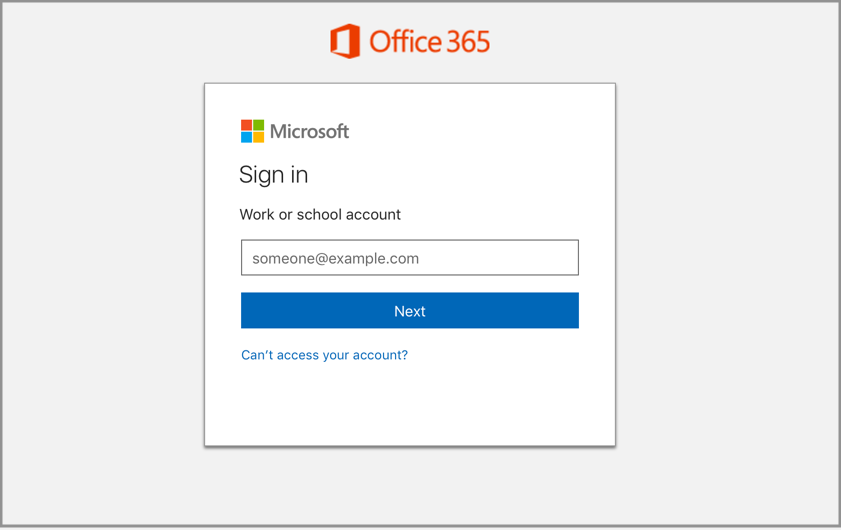Click the orange Office 365 logo icon

[345, 41]
